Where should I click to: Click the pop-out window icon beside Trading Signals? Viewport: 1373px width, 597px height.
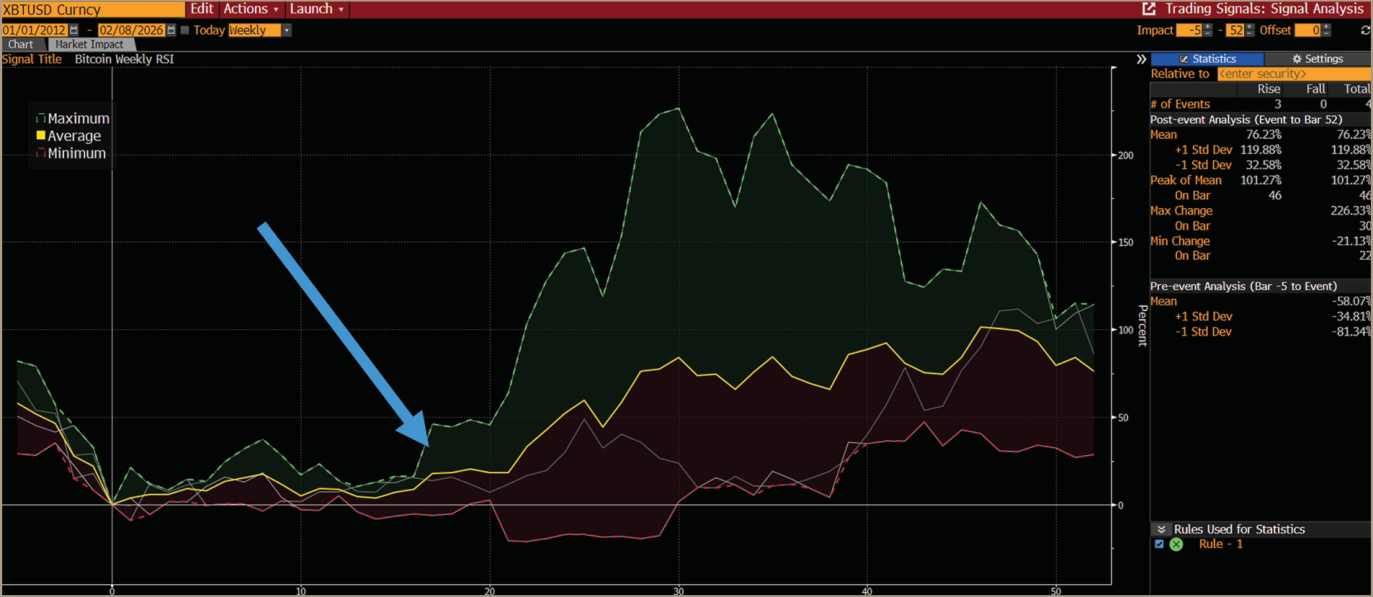pos(1149,8)
